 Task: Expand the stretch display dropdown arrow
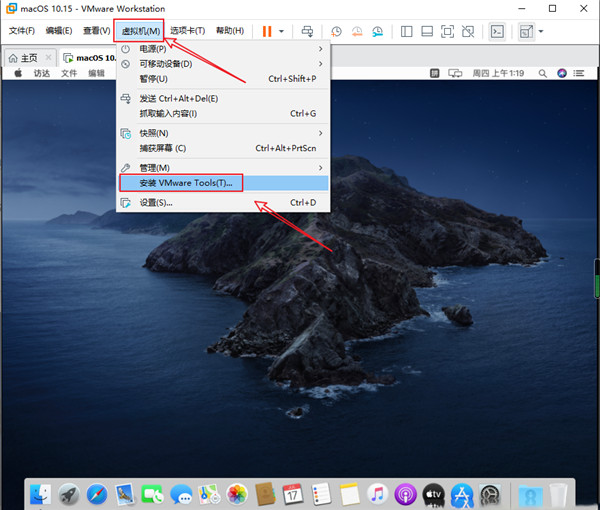[x=541, y=31]
